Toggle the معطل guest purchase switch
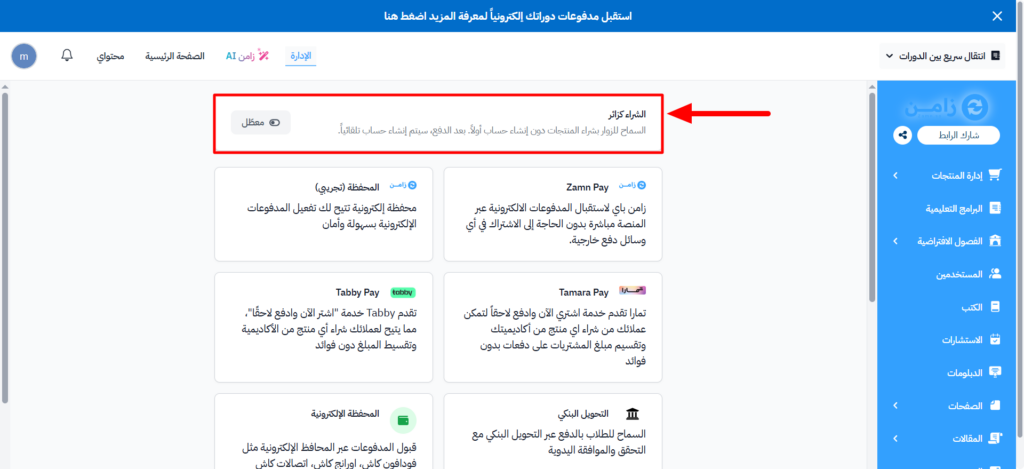 point(260,122)
